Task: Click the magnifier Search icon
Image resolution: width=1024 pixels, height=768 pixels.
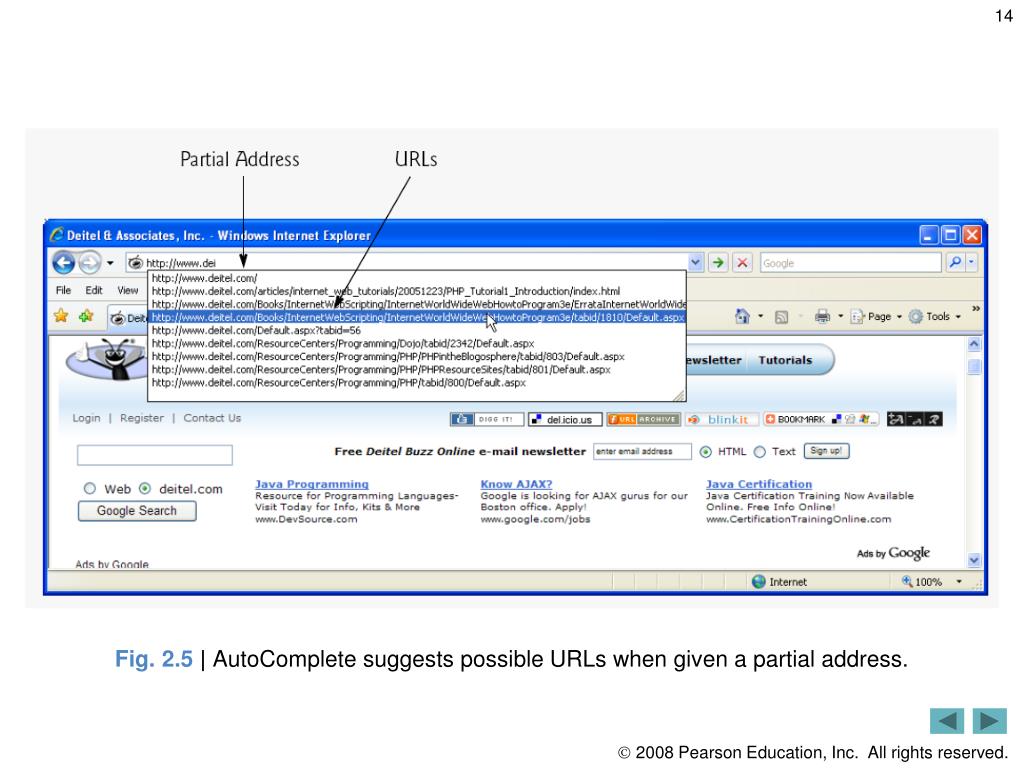Action: [955, 263]
